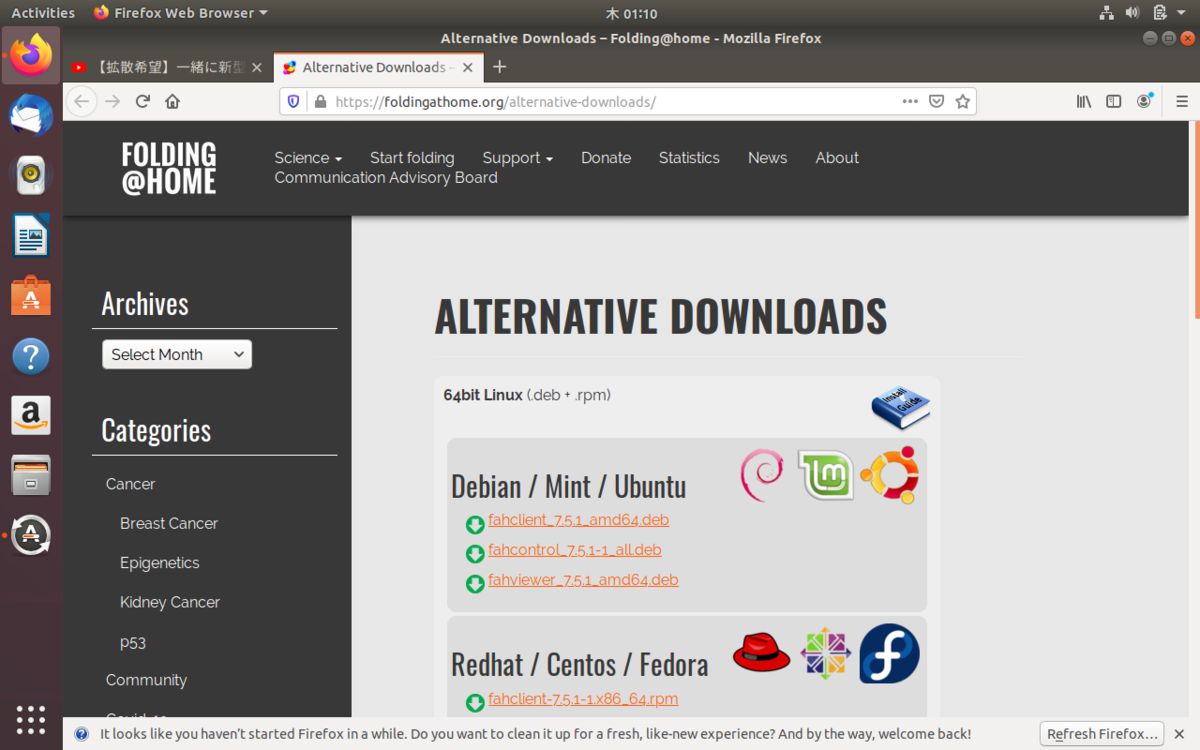Open the Epigenetics category
Screen dimensions: 1200x750
pos(160,563)
